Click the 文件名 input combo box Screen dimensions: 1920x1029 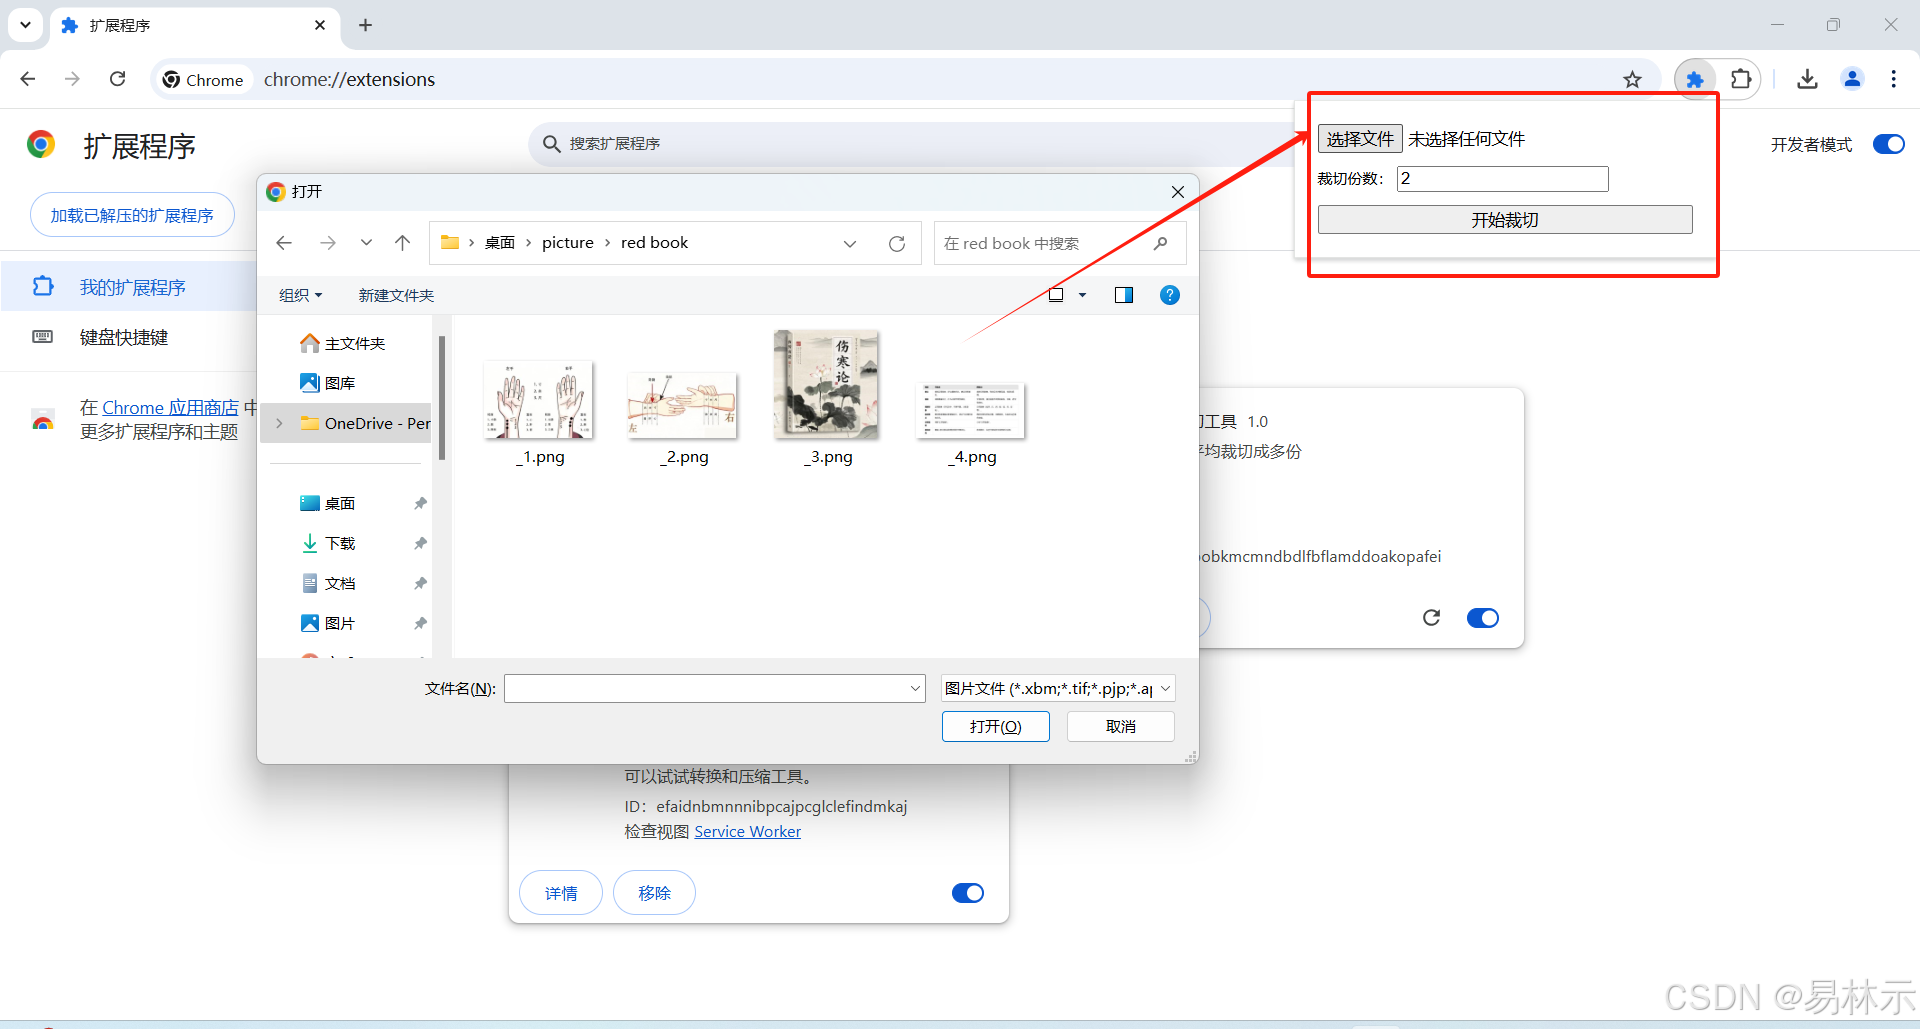[714, 688]
